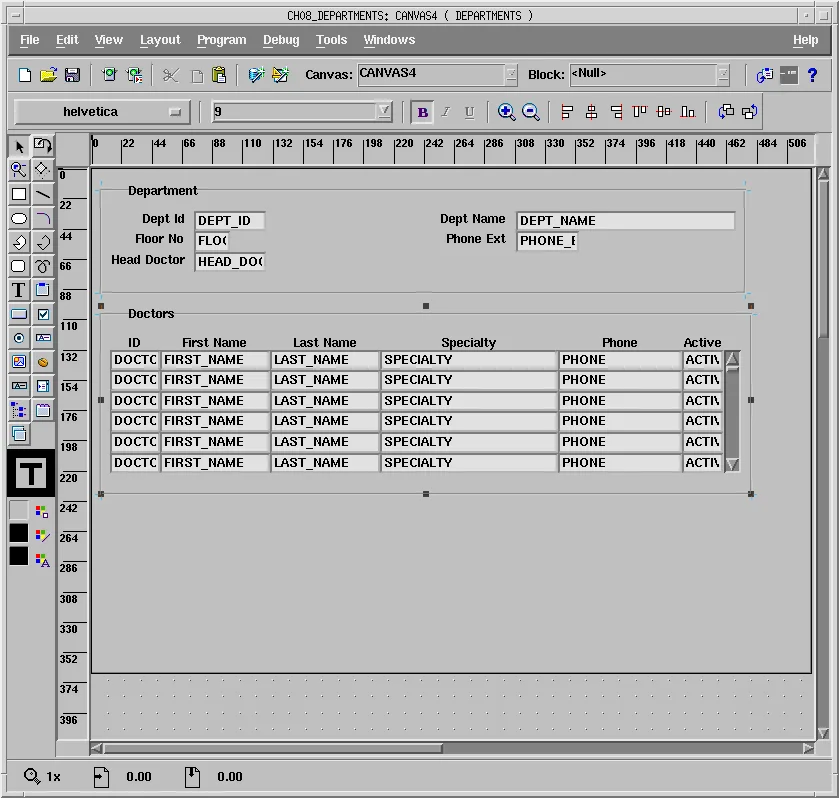The height and width of the screenshot is (798, 839).
Task: Open the Fill Color picker
Action: (x=42, y=511)
